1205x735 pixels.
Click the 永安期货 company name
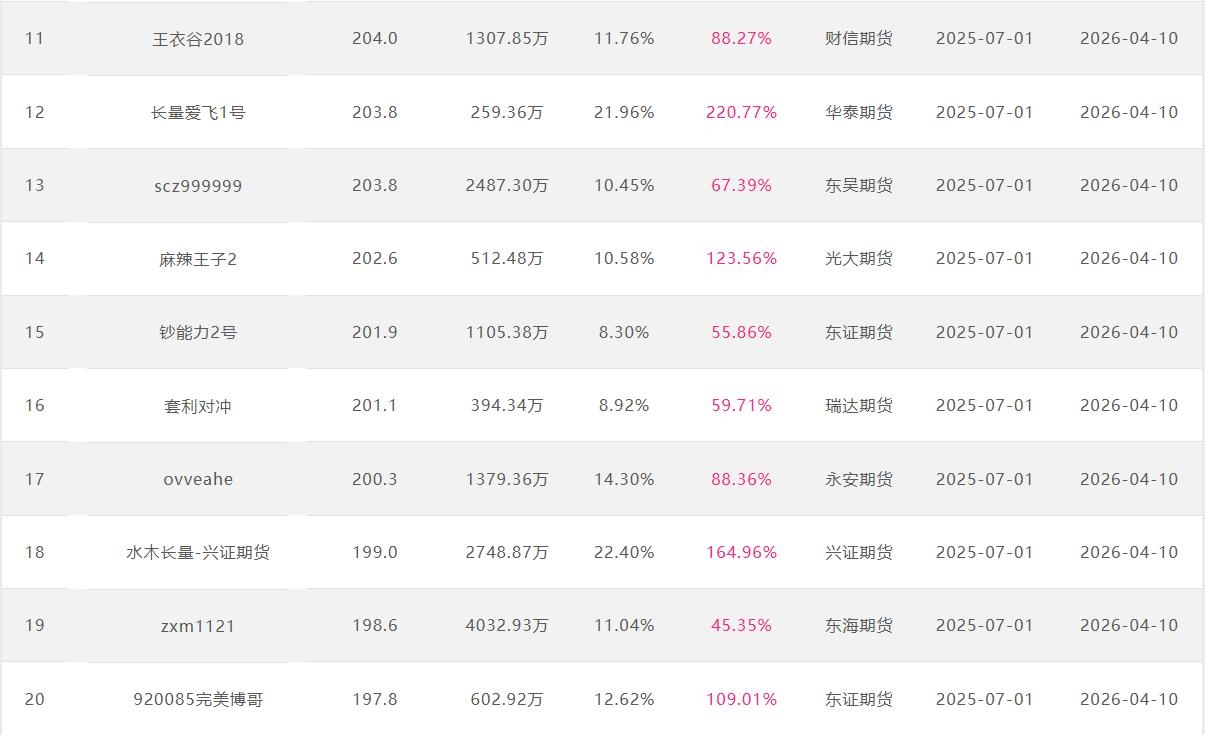(859, 479)
